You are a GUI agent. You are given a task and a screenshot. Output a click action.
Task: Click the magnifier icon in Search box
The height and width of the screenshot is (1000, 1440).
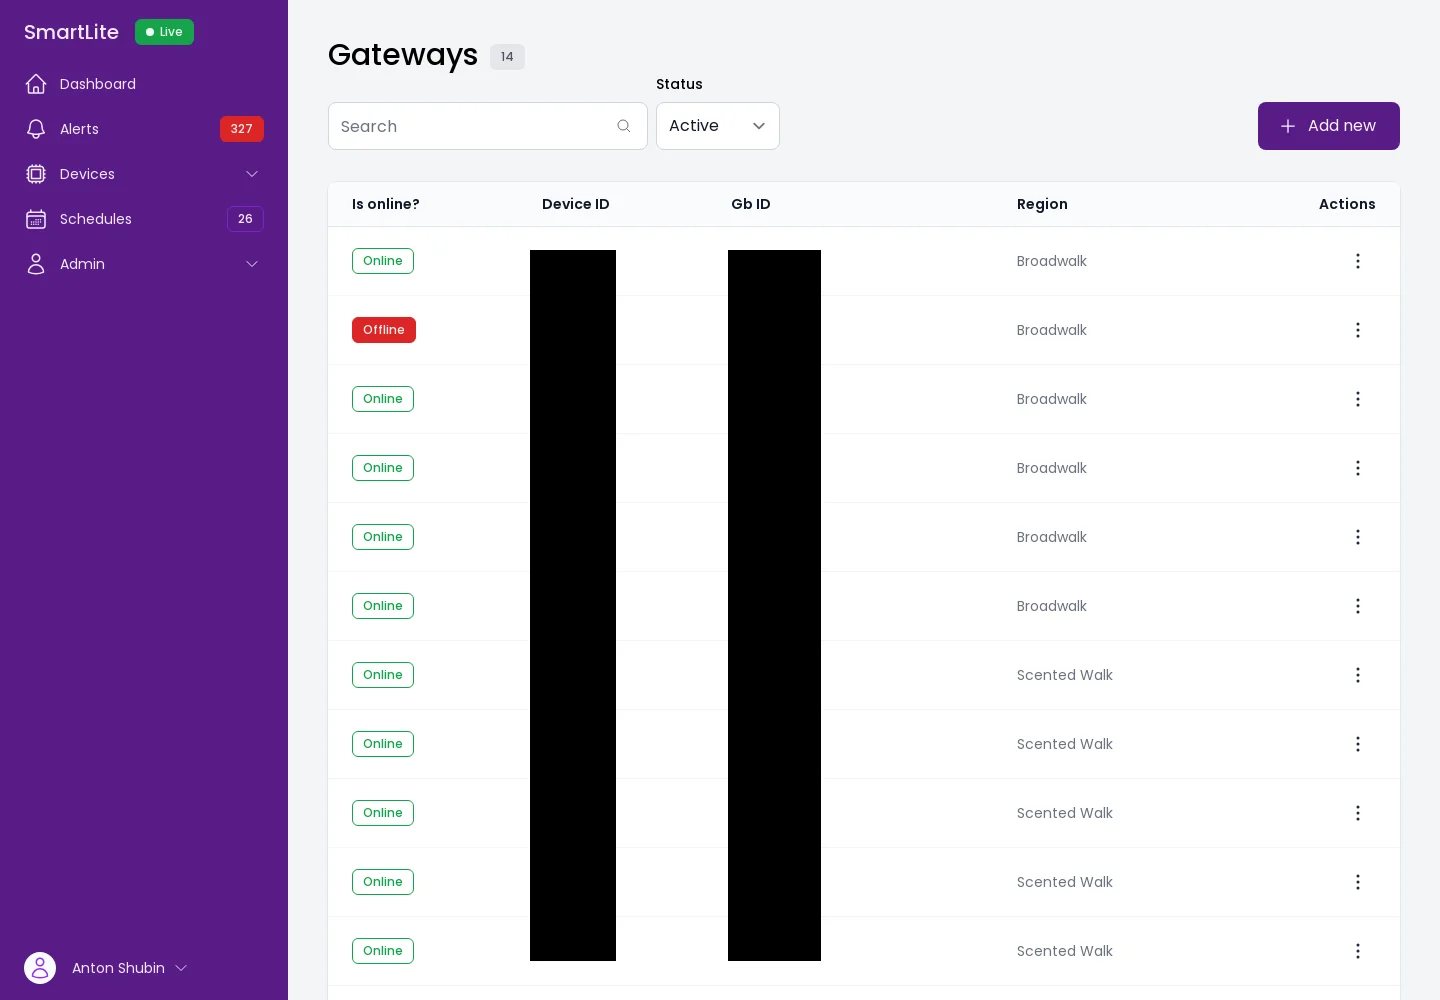click(624, 126)
